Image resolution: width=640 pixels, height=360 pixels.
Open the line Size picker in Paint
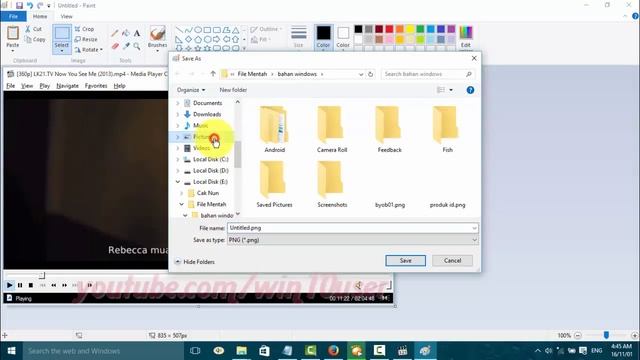point(299,37)
